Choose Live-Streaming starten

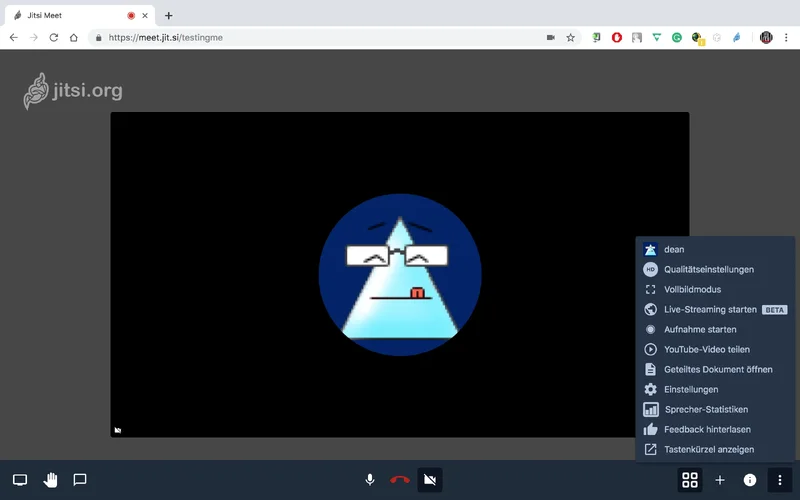[x=715, y=309]
